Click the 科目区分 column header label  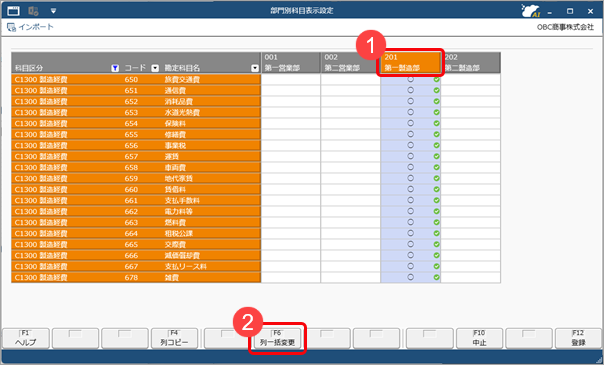coord(29,68)
